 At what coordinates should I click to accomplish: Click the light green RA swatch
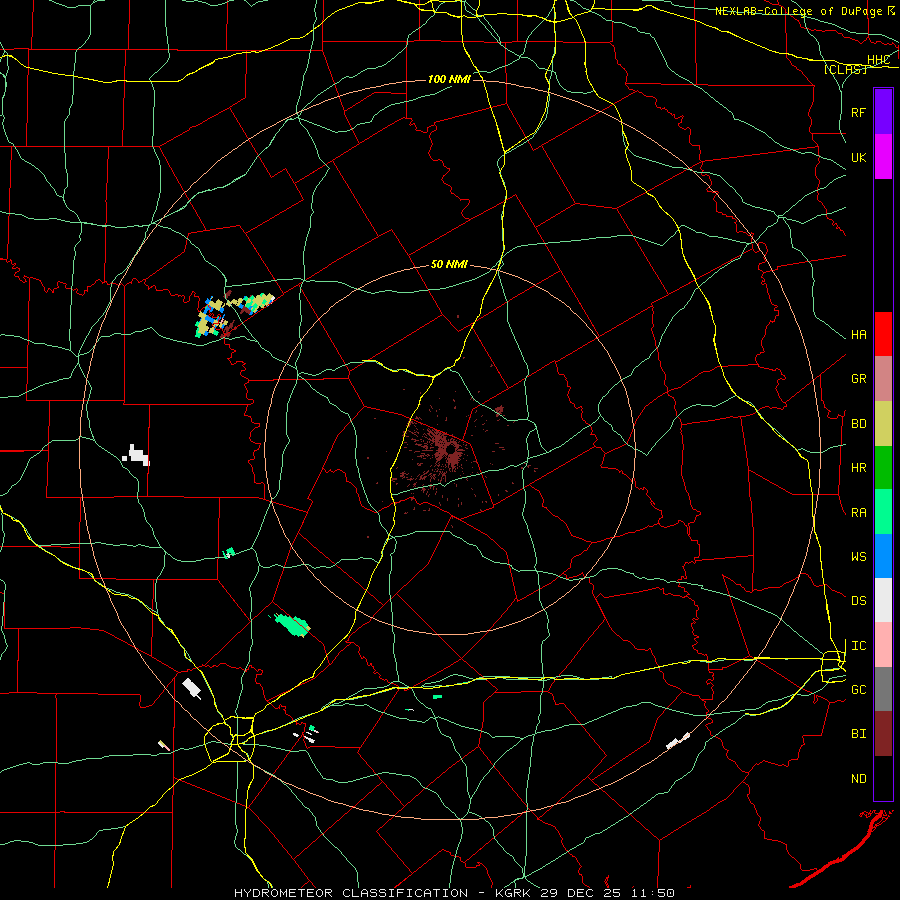(883, 512)
